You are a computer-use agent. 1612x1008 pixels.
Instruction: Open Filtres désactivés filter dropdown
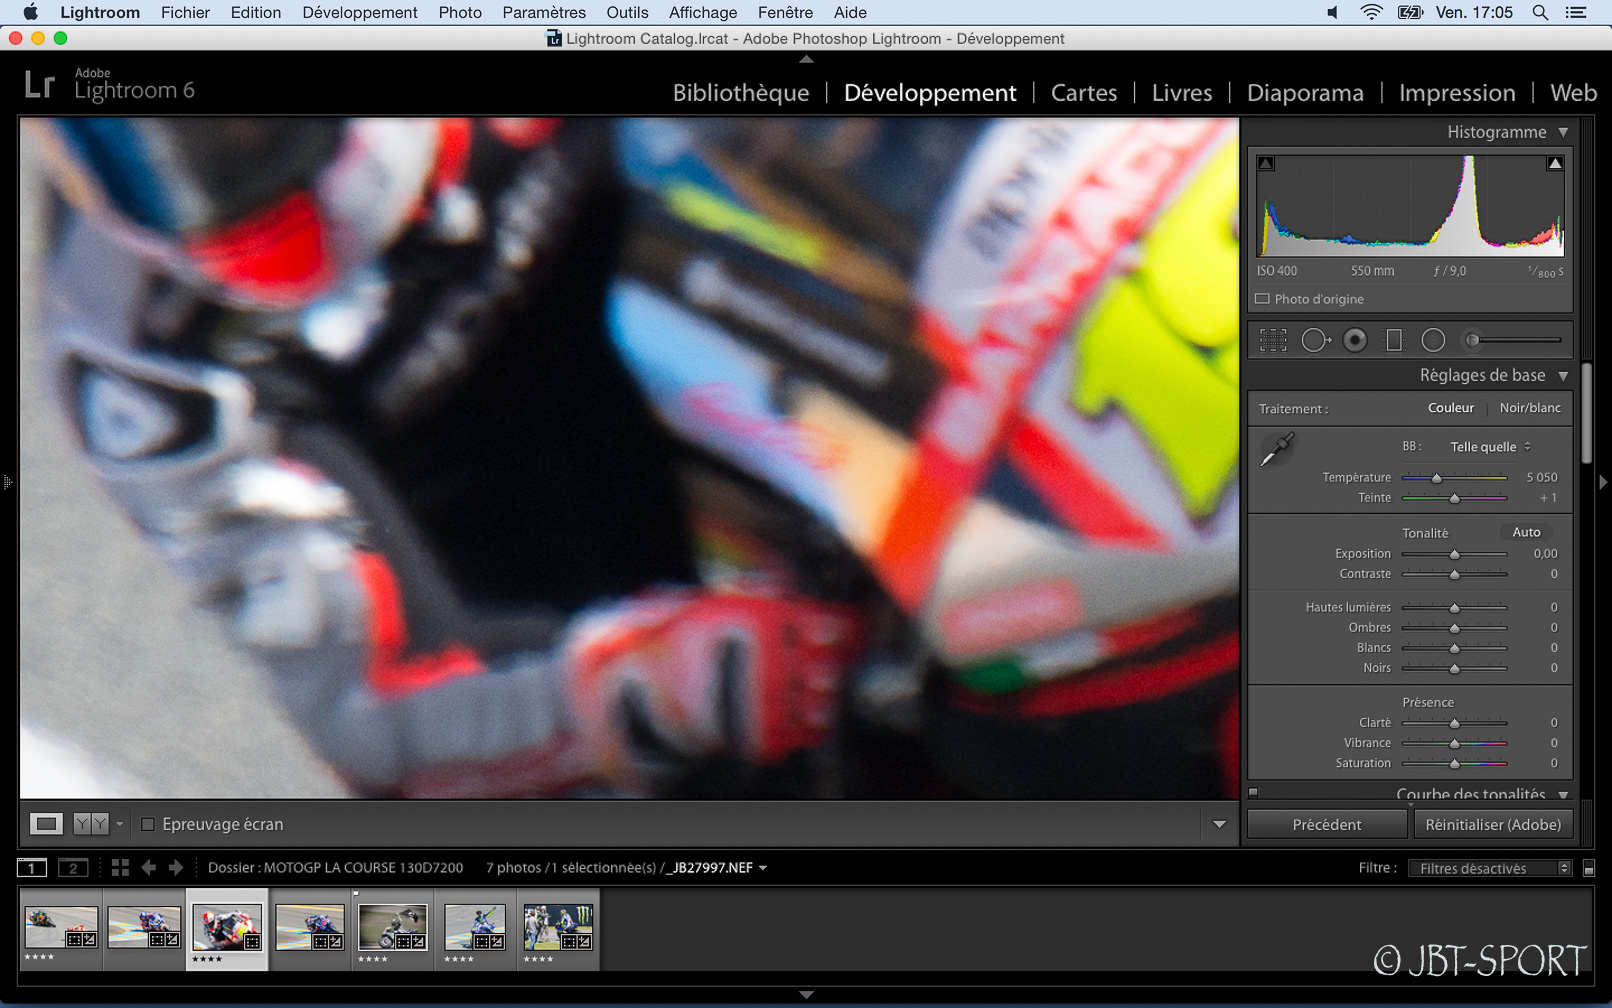tap(1490, 868)
